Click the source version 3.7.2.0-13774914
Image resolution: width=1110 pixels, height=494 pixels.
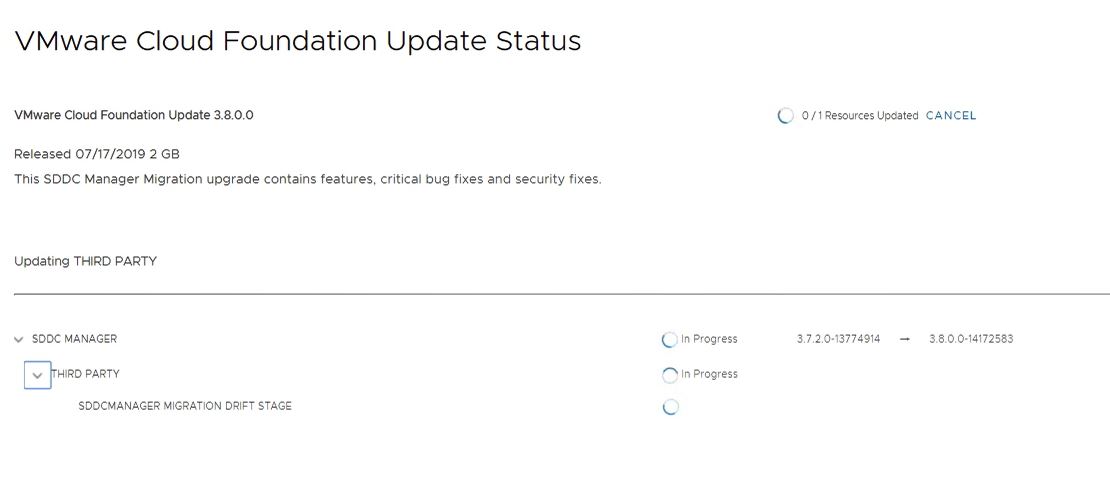coord(838,340)
